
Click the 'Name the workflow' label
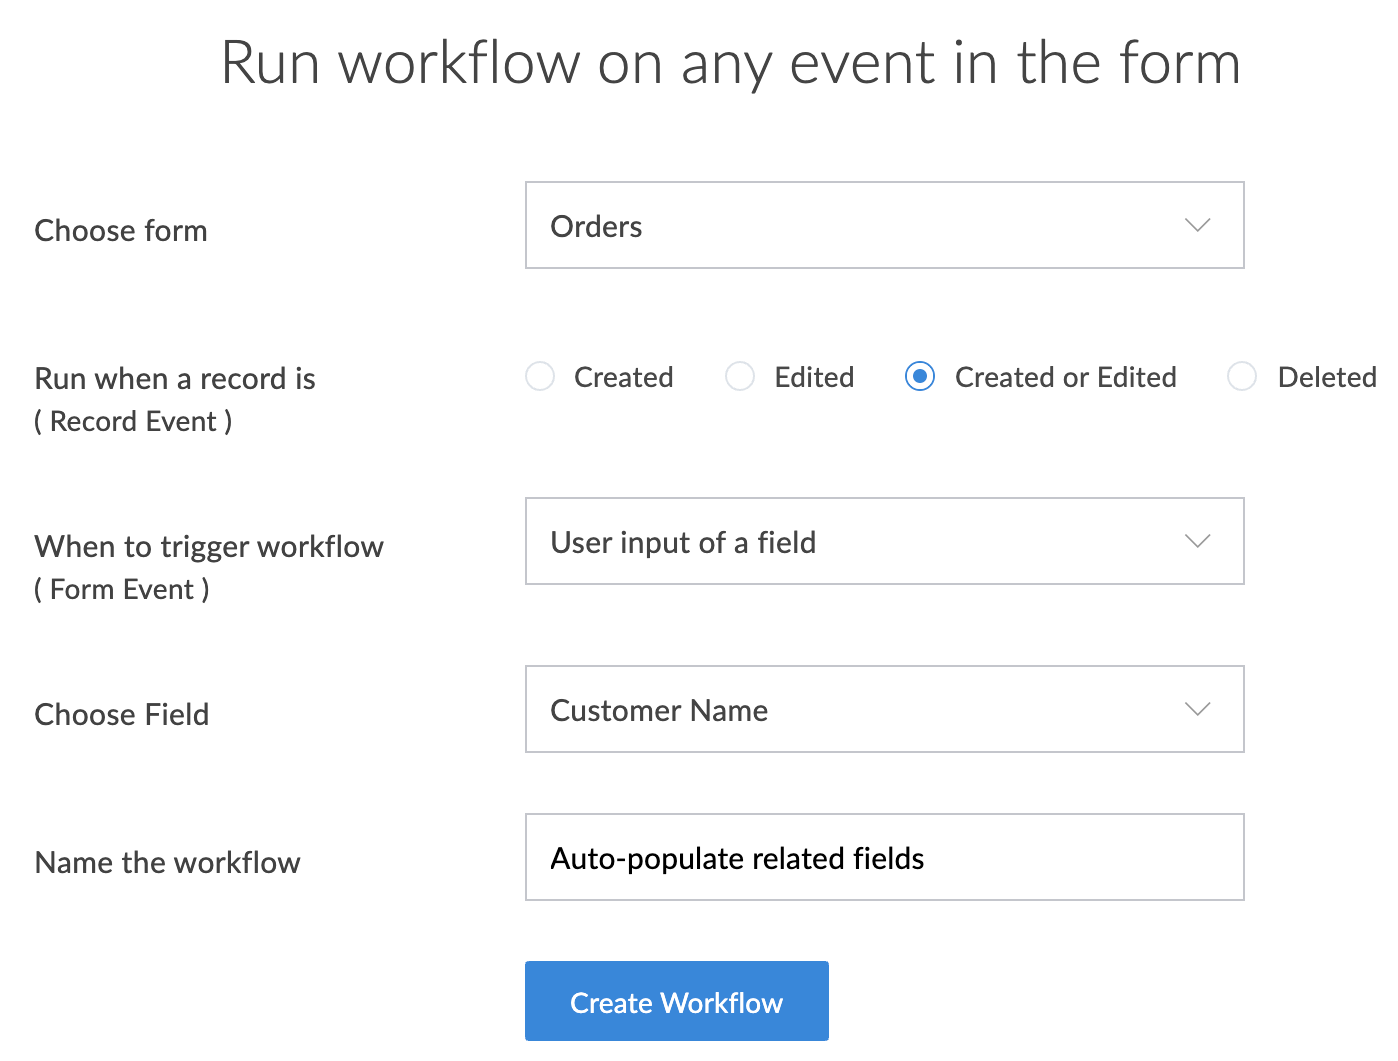(168, 863)
